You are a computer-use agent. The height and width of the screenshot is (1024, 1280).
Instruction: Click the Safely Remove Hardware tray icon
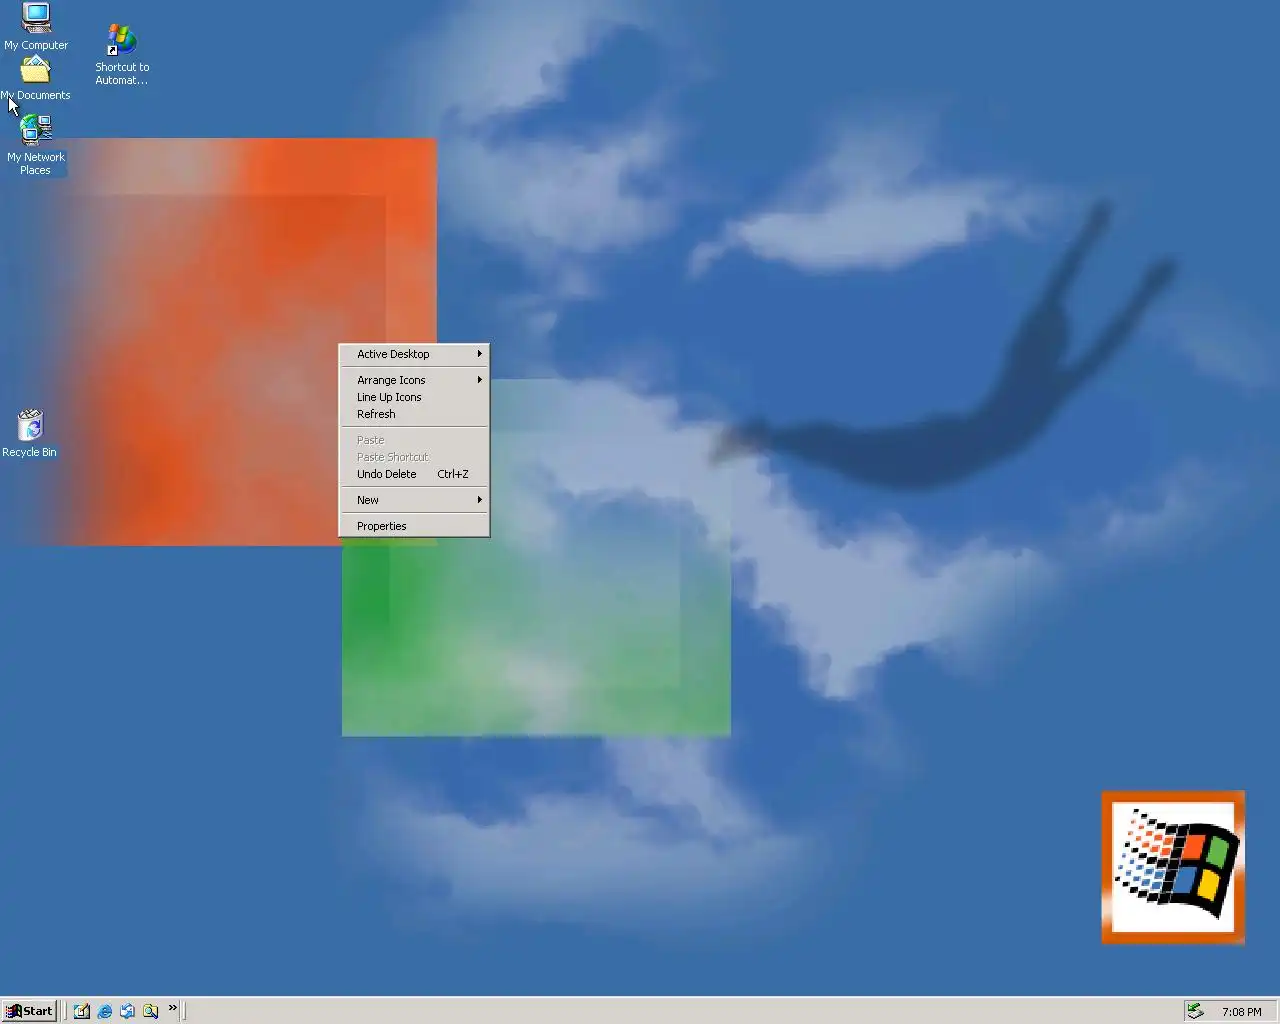(x=1195, y=1011)
